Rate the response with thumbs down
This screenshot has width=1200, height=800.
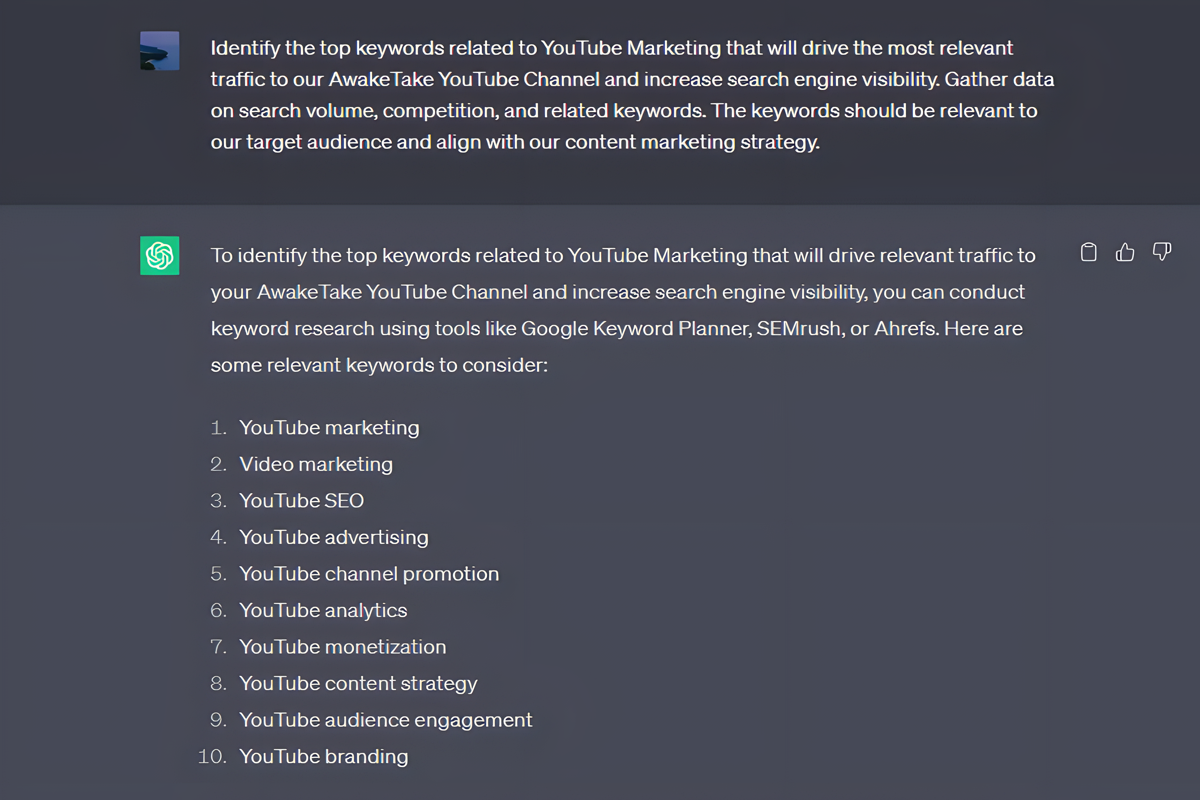(x=1161, y=252)
